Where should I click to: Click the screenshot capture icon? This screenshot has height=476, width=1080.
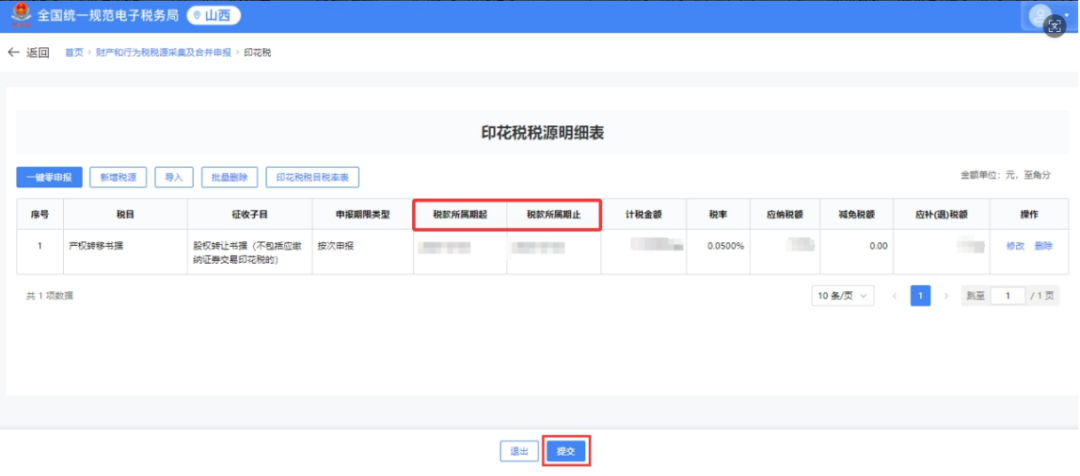tap(1055, 25)
